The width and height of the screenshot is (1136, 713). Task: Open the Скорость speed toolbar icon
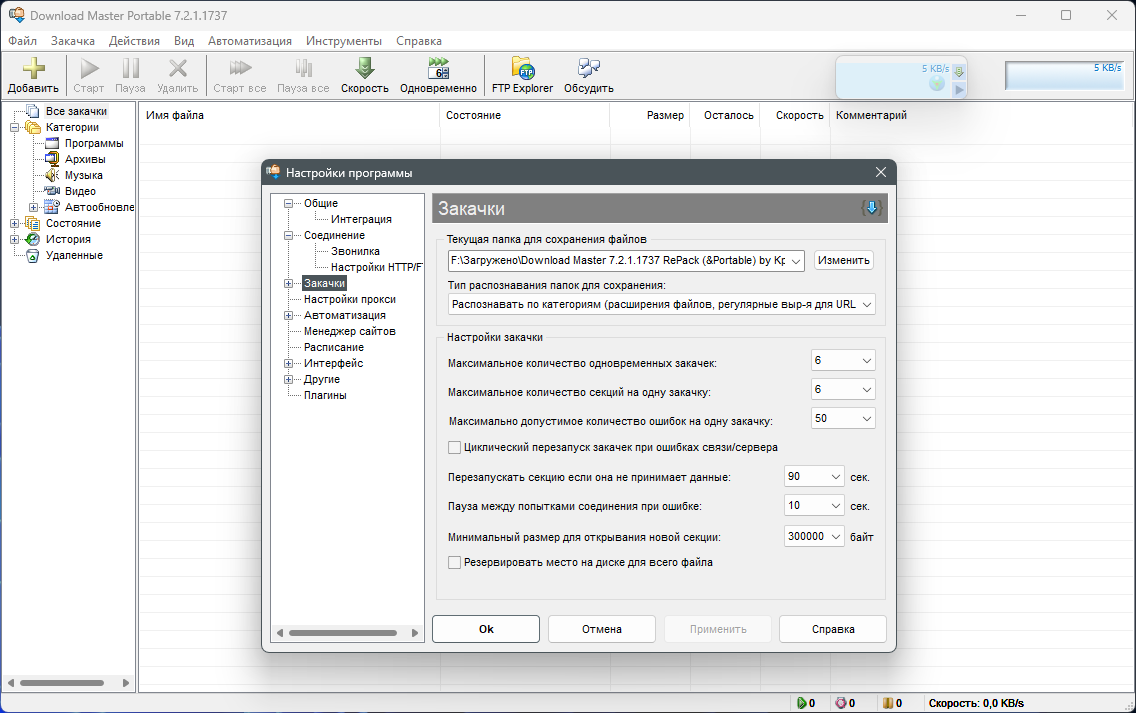point(364,68)
